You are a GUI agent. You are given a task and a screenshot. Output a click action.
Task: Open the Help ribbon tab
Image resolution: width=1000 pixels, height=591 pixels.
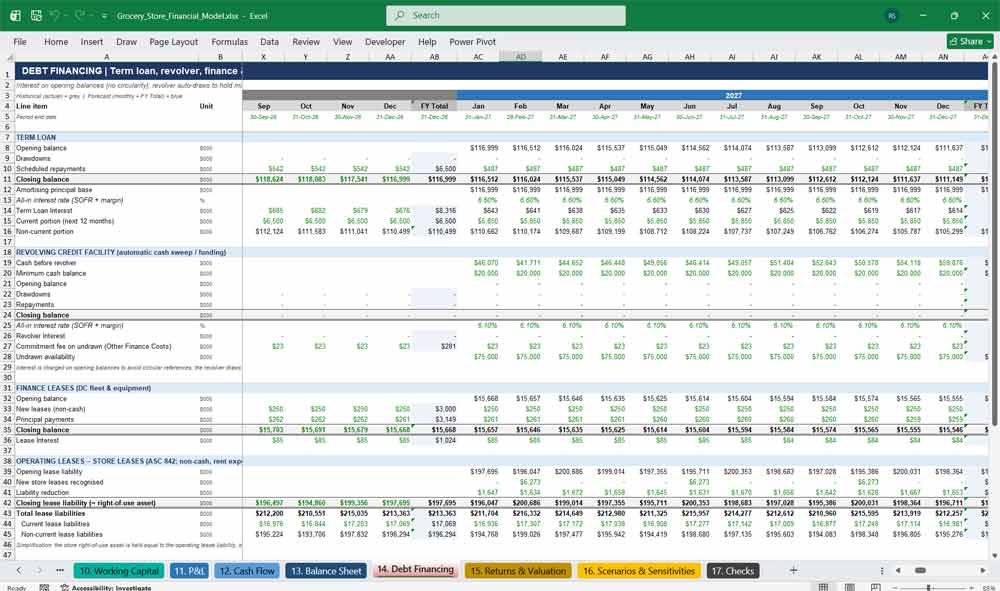click(427, 41)
